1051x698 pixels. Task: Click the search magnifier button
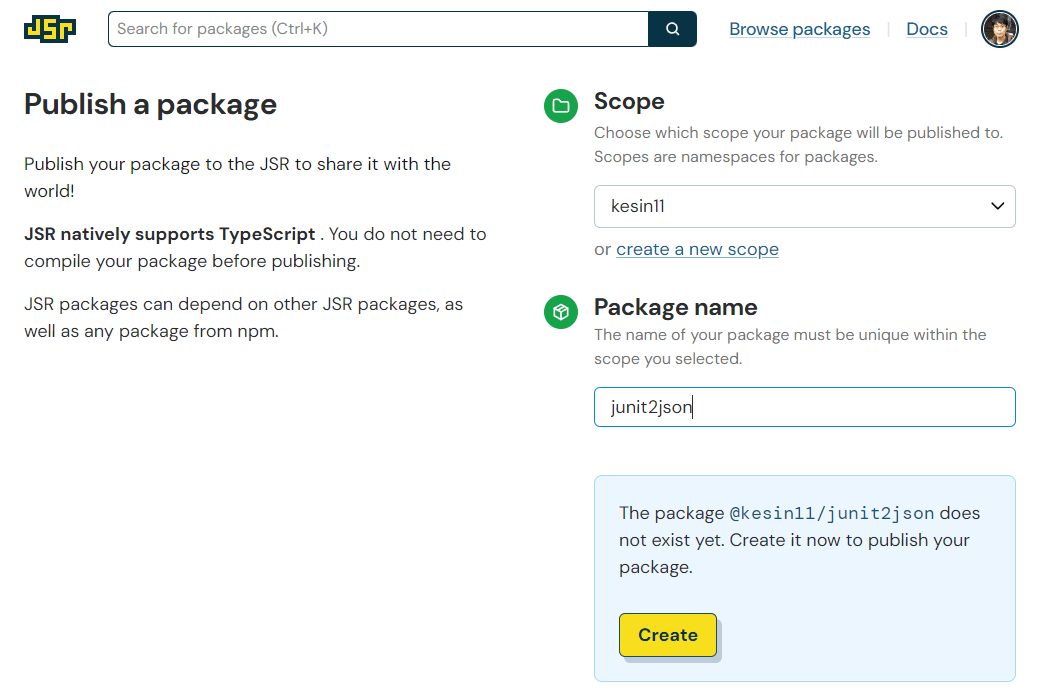[672, 29]
